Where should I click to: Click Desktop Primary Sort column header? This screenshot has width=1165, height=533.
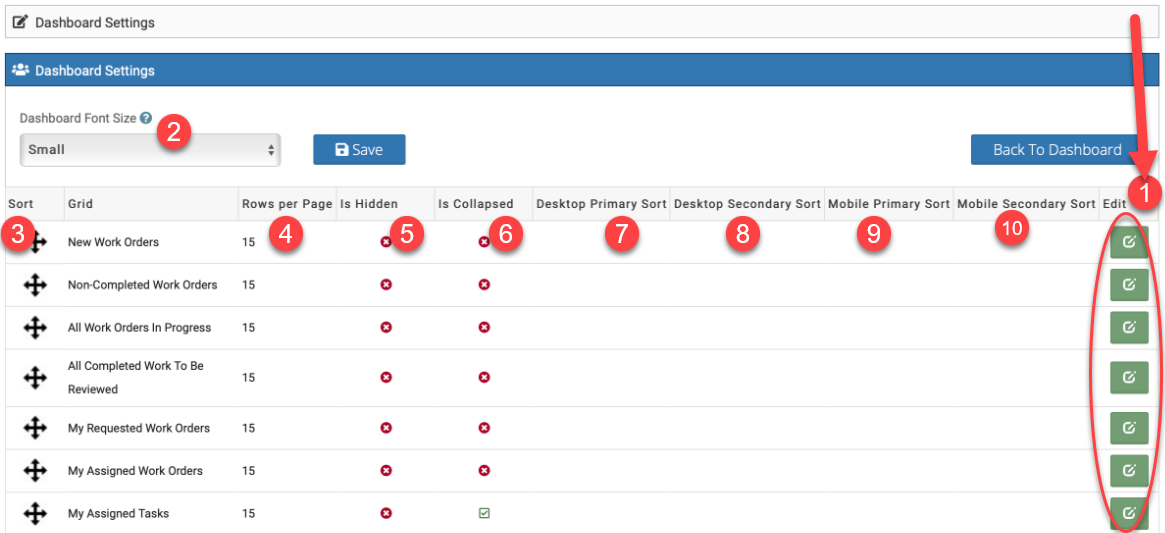(x=601, y=204)
